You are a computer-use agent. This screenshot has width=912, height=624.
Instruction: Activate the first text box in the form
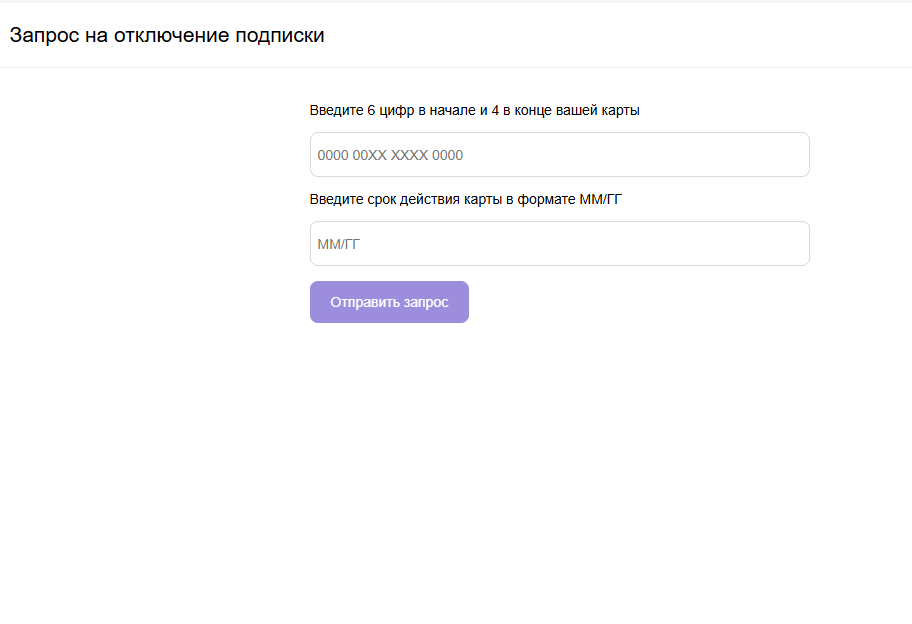click(559, 155)
